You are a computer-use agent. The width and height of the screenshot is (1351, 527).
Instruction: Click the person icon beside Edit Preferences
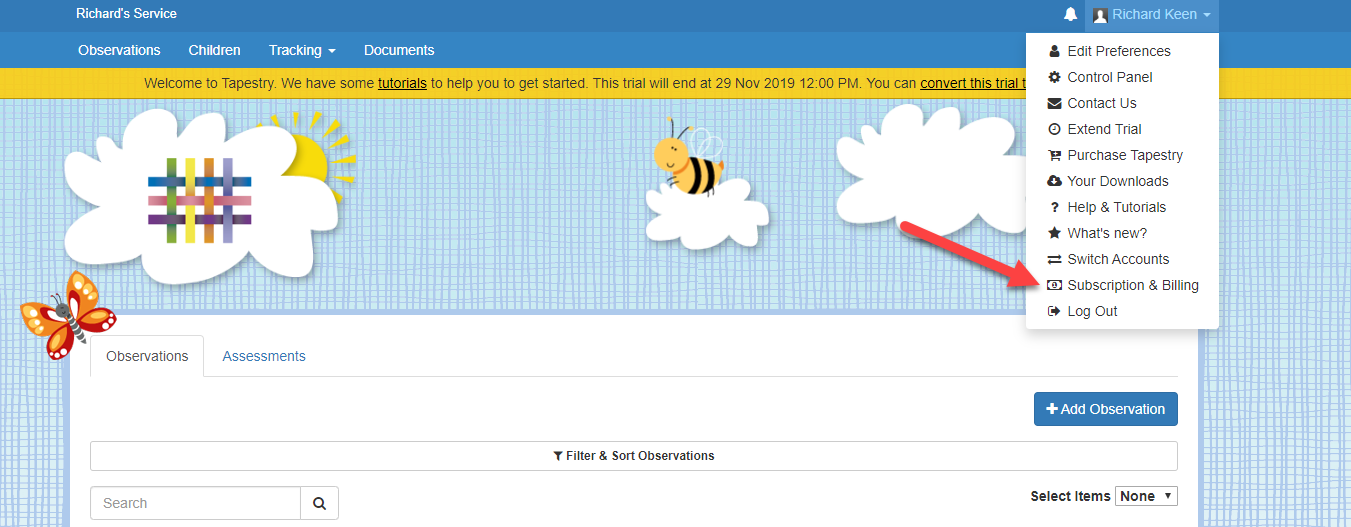point(1054,51)
